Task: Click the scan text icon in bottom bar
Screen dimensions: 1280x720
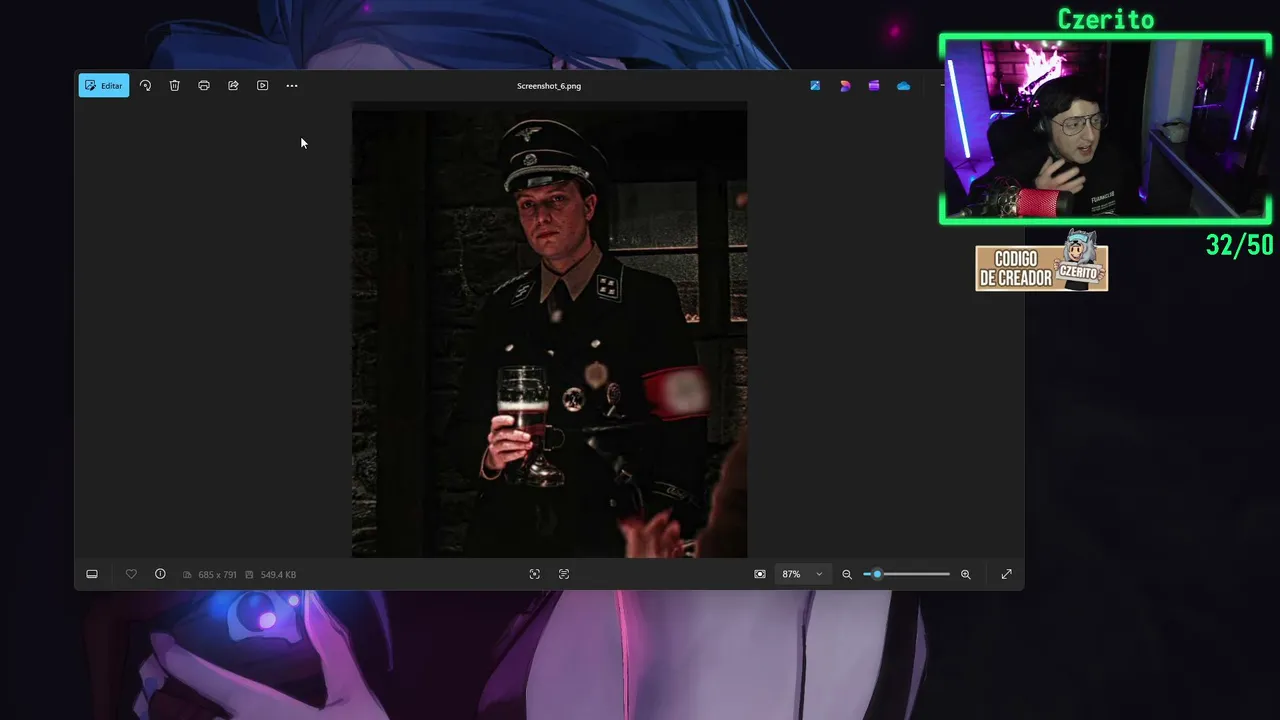Action: pyautogui.click(x=564, y=574)
